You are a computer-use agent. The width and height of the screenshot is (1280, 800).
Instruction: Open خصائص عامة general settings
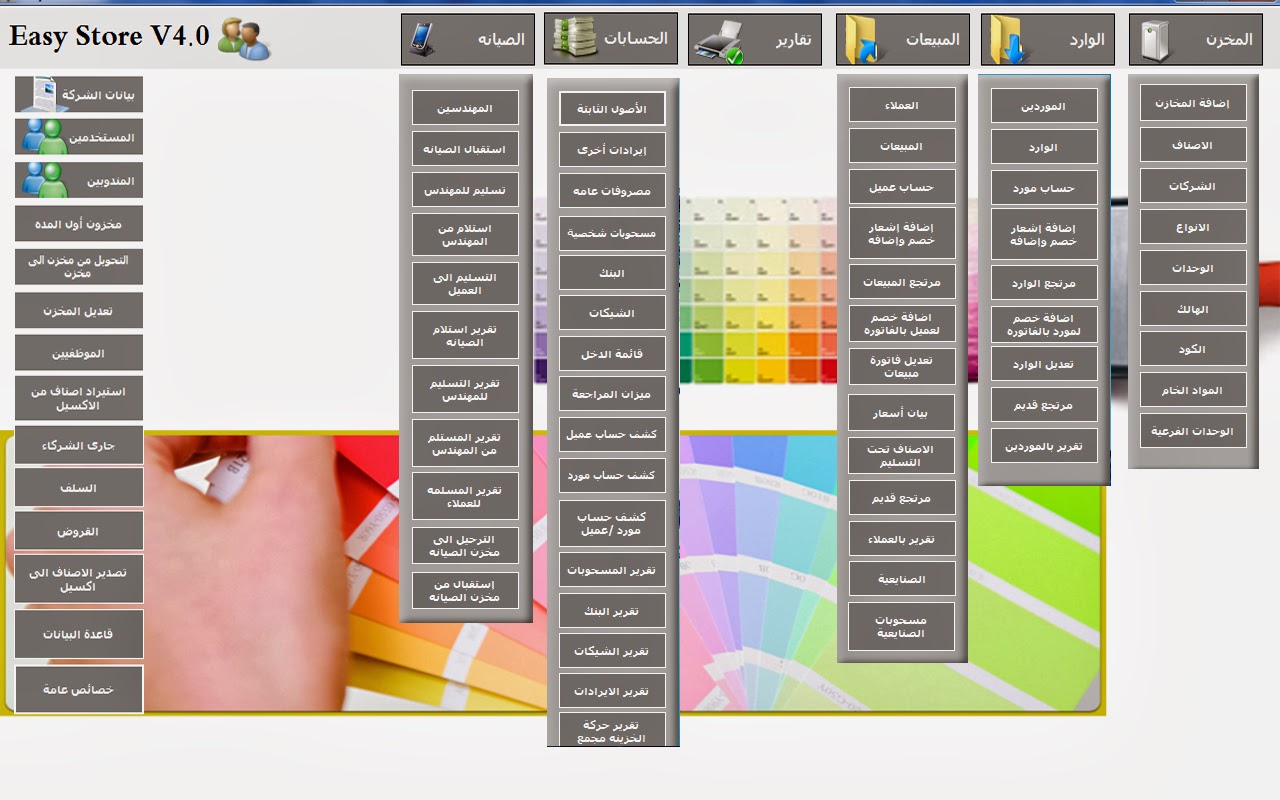(79, 689)
